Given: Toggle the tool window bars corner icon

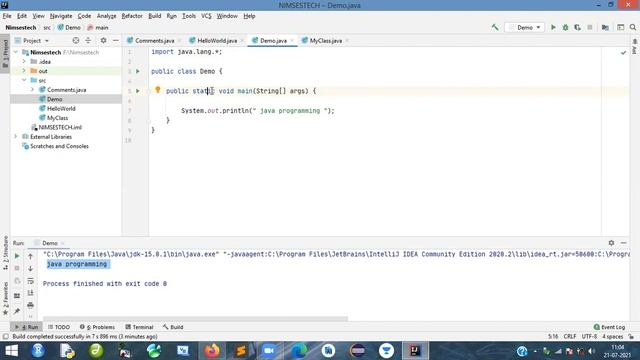Looking at the screenshot, I should pyautogui.click(x=5, y=337).
